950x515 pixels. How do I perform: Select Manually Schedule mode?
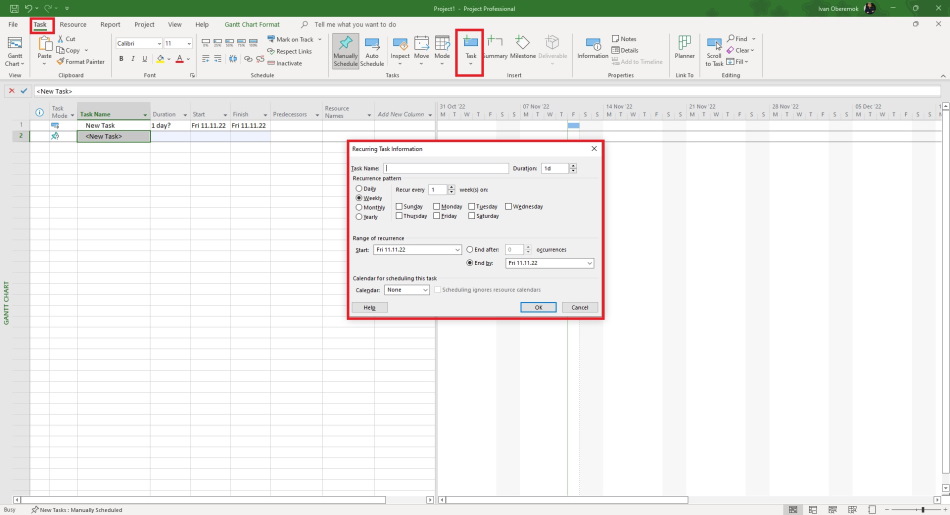coord(345,51)
